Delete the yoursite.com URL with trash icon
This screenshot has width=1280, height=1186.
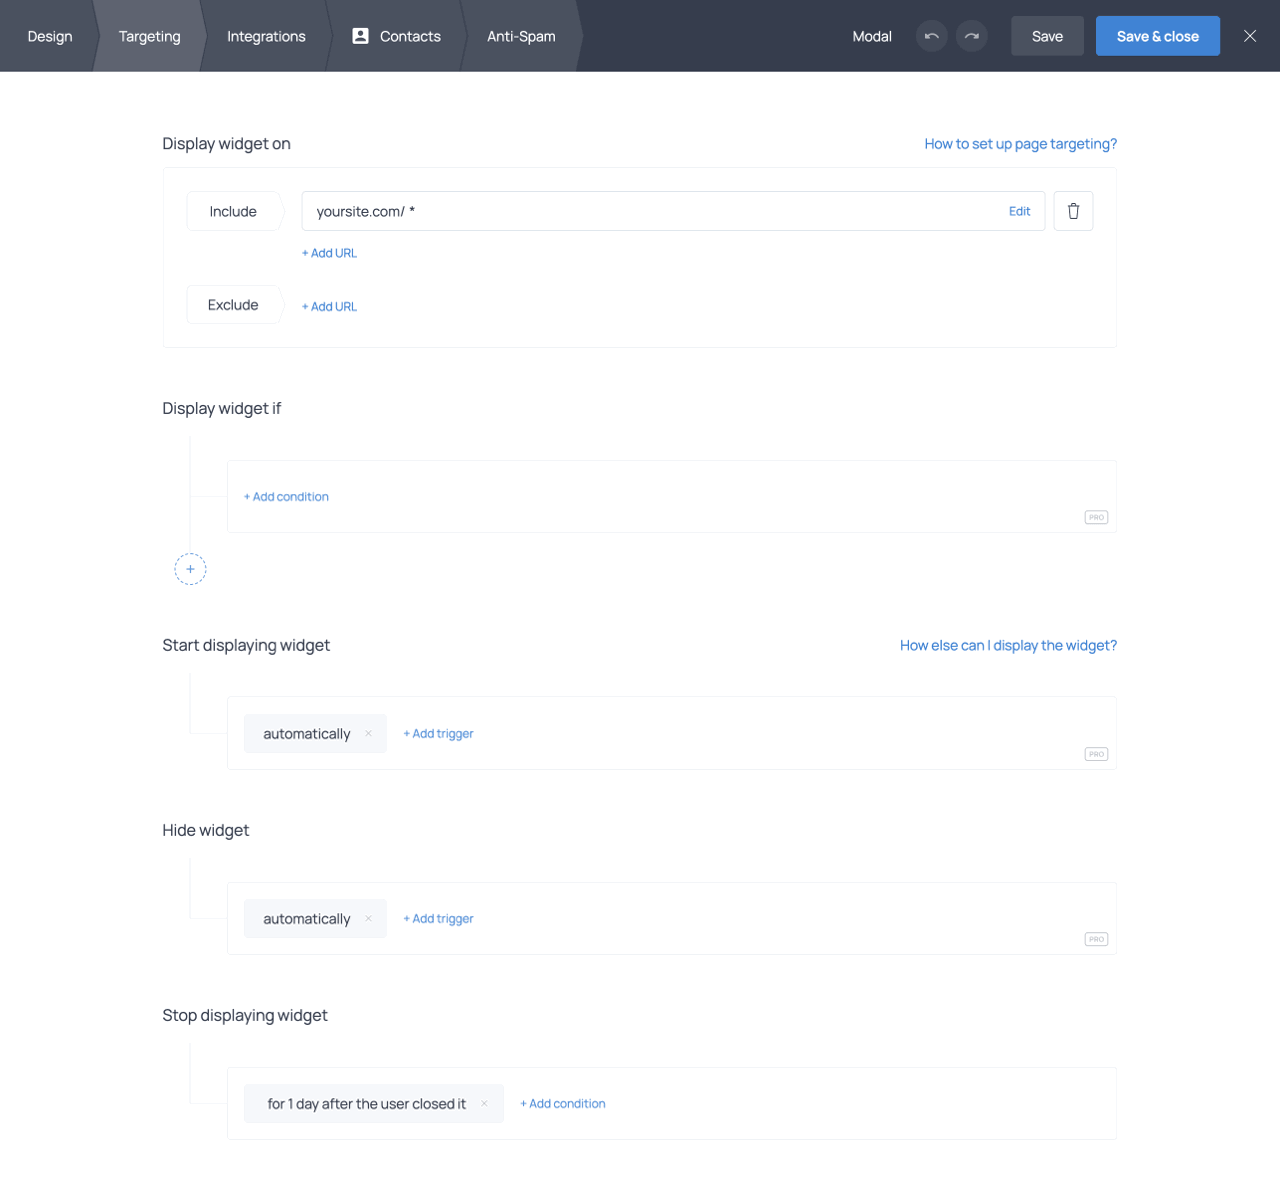1073,211
